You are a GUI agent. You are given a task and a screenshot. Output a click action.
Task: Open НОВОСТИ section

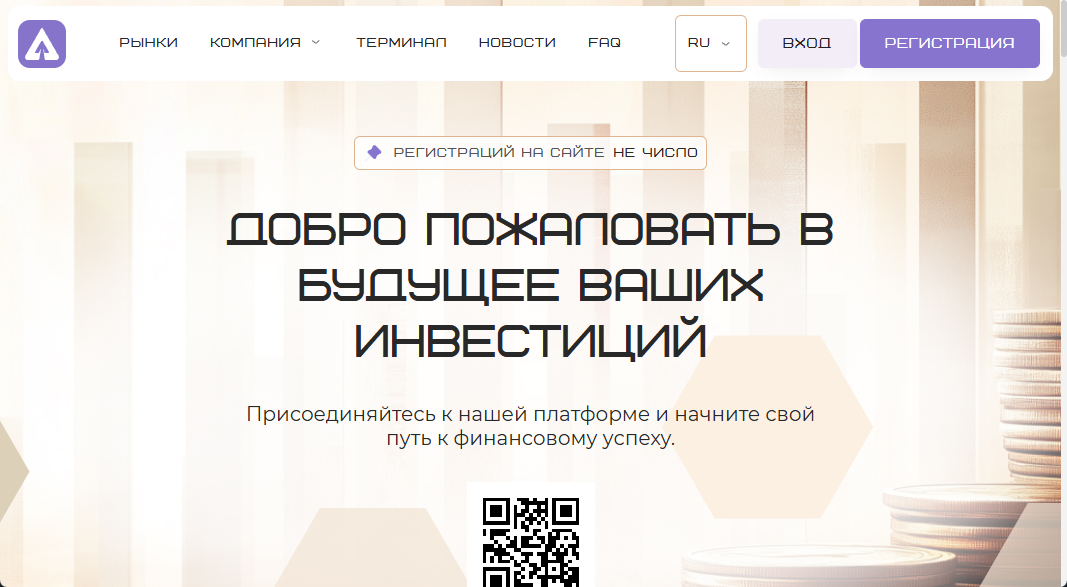tap(517, 43)
